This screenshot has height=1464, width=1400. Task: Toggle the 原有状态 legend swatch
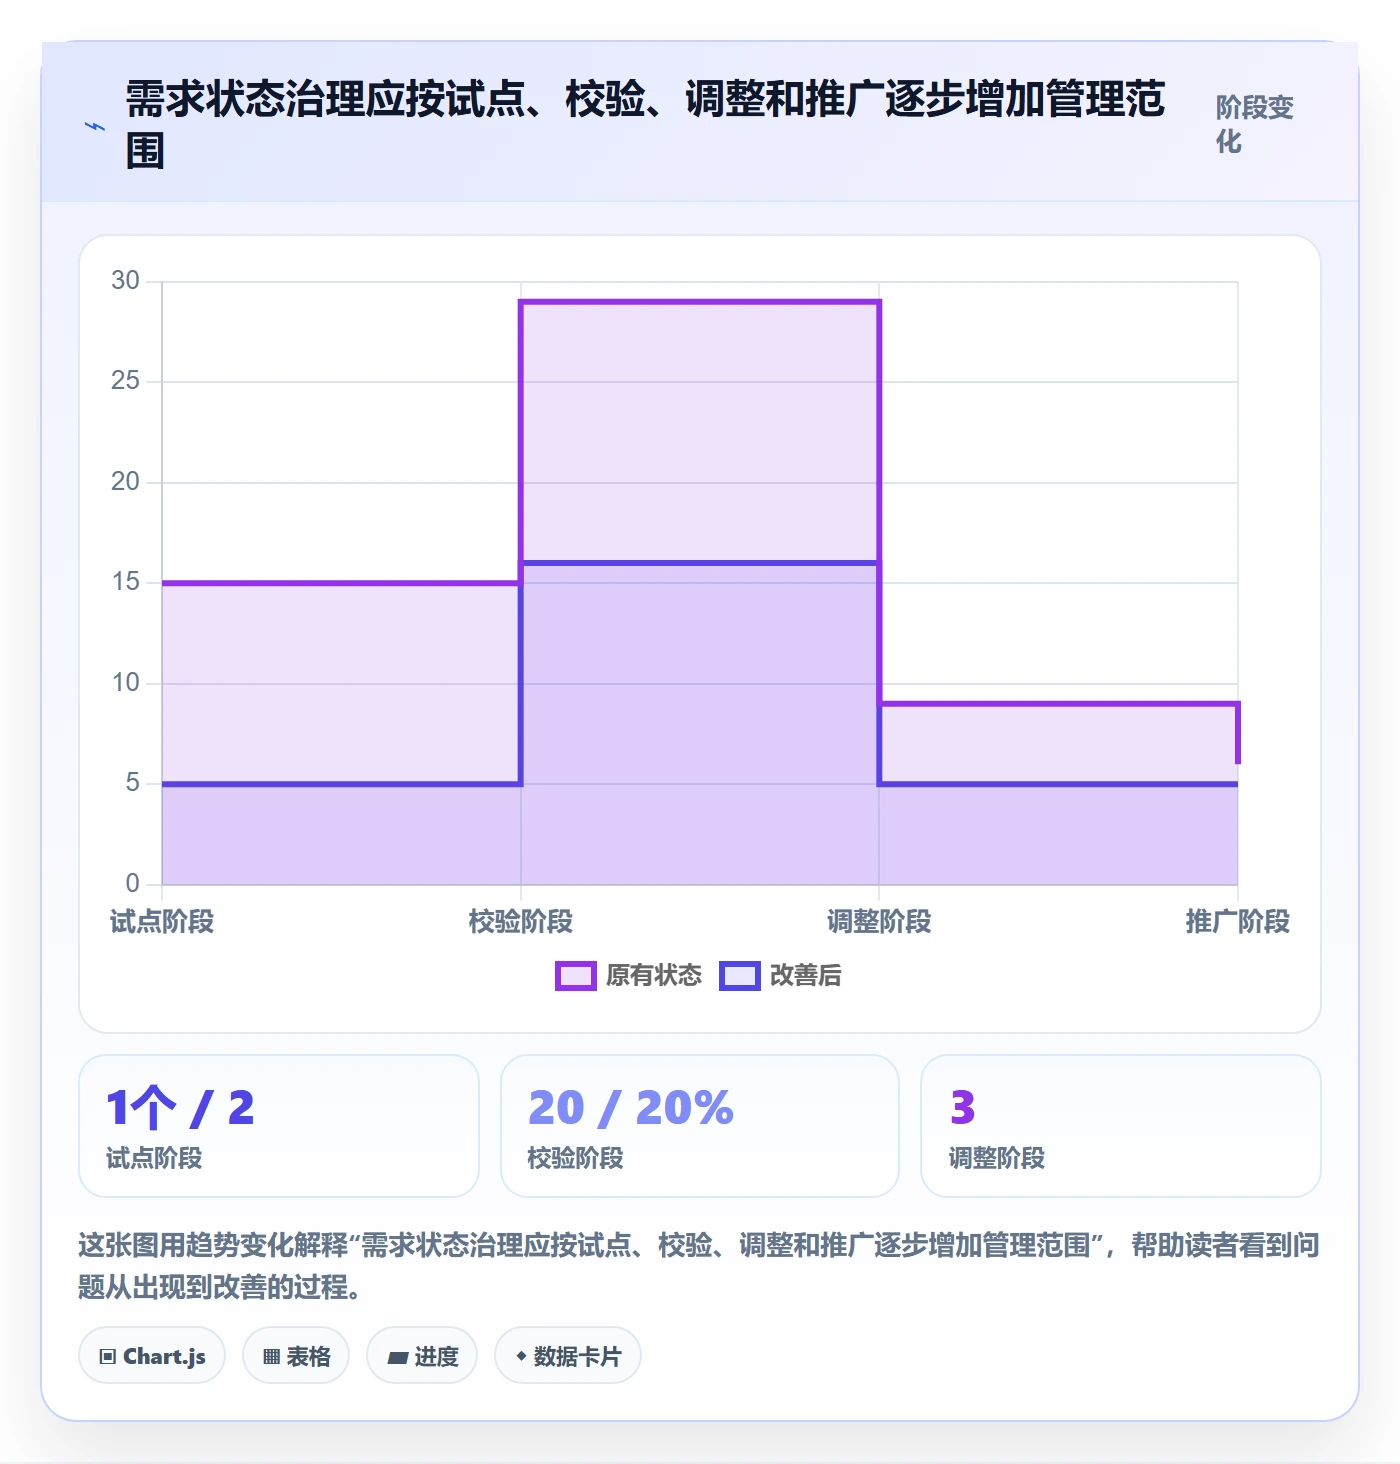click(575, 976)
